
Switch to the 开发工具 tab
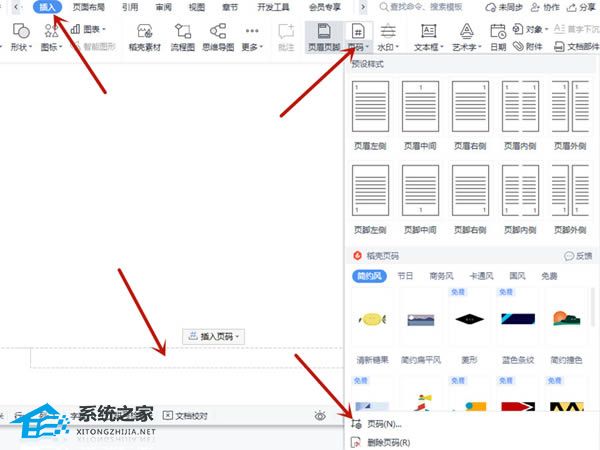273,7
